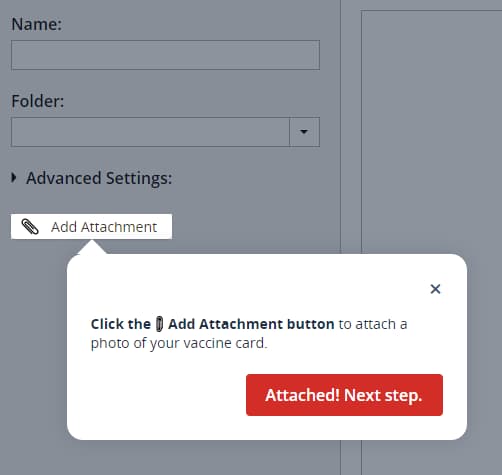Click the tooltip pointer arrow under Add Attachment
Screen dimensions: 502x475
(92, 247)
